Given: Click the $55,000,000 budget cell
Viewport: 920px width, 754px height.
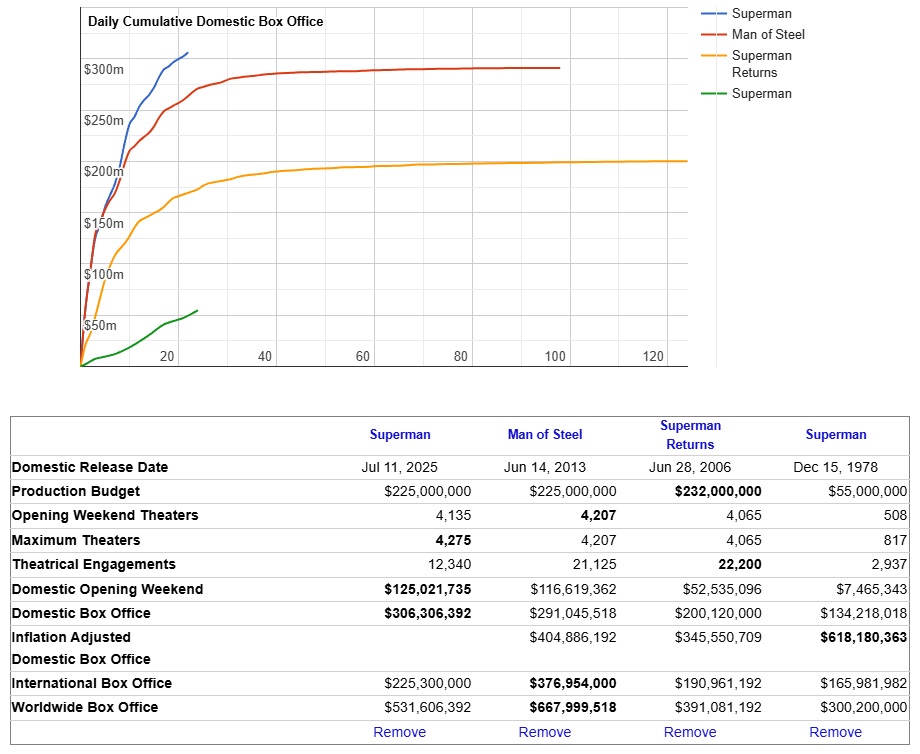Looking at the screenshot, I should (x=867, y=492).
